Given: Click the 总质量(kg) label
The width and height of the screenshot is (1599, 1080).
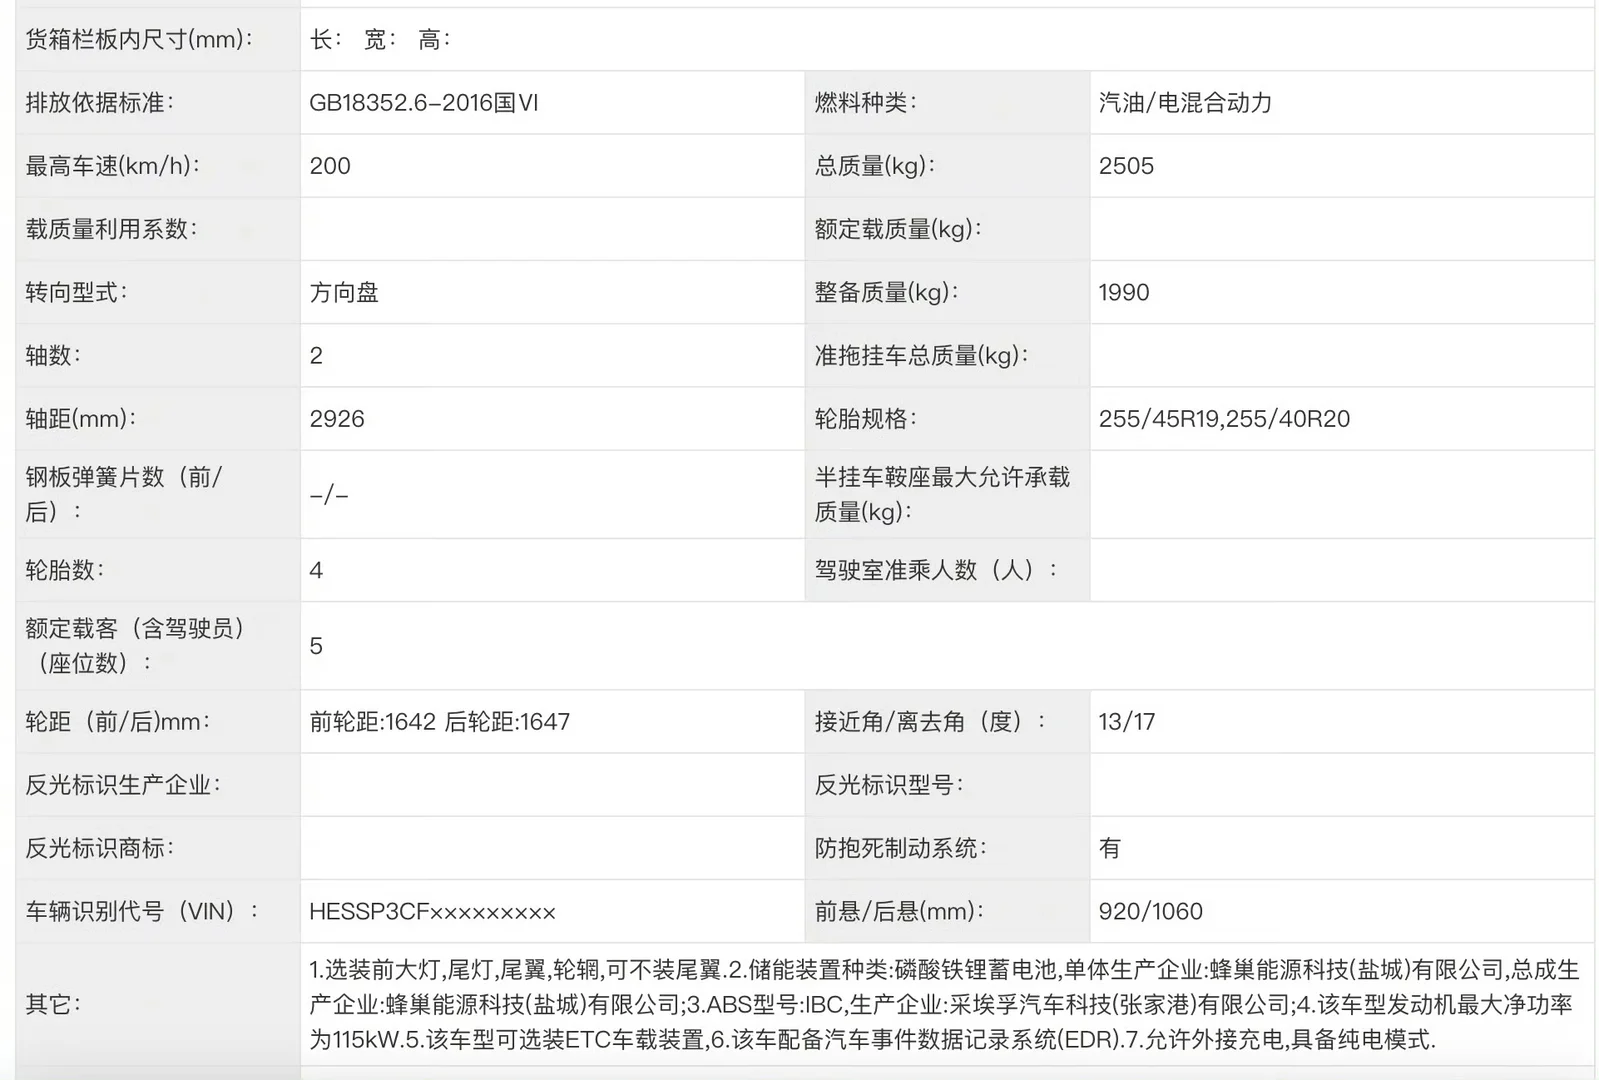Looking at the screenshot, I should click(875, 166).
